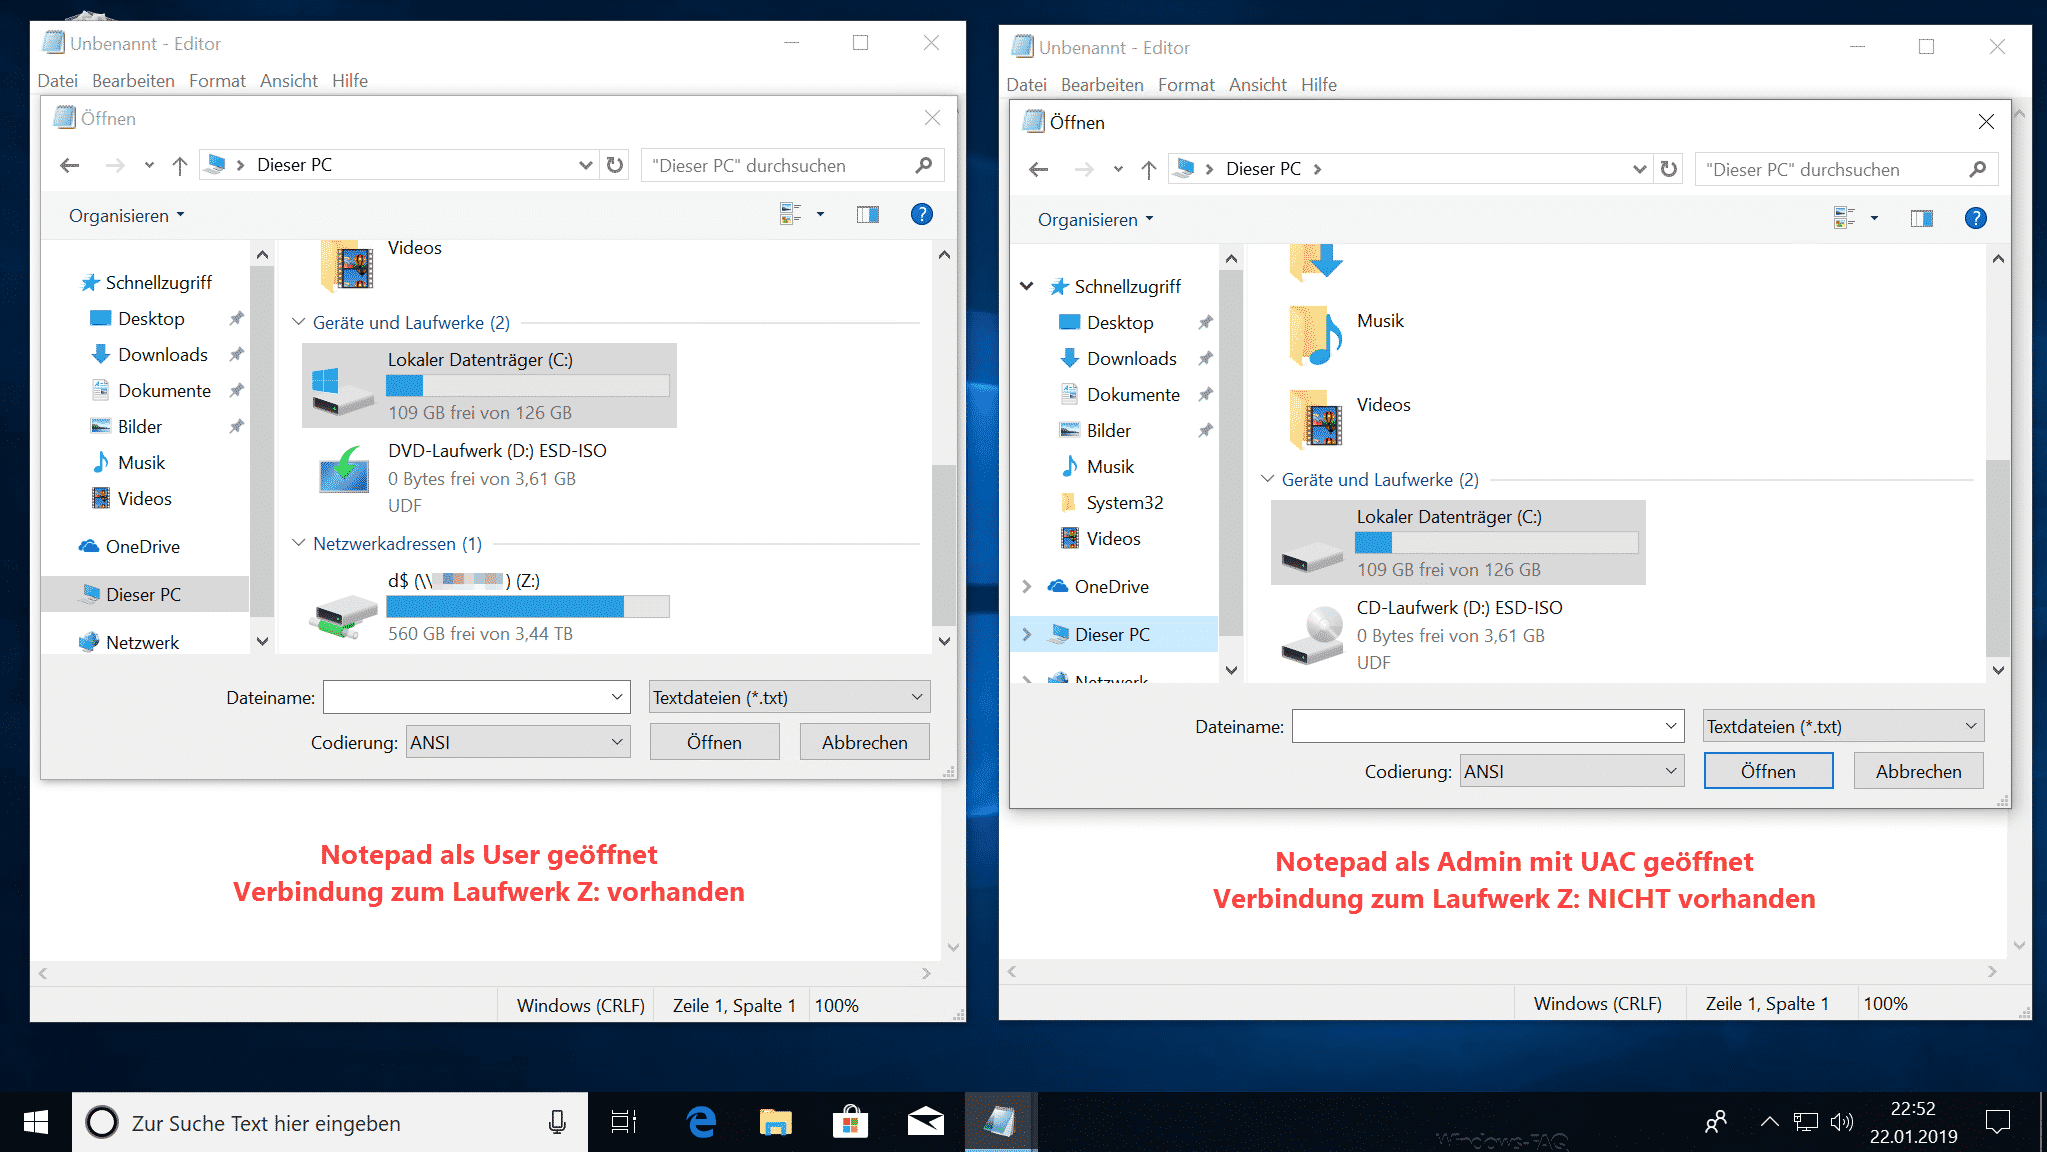Image resolution: width=2047 pixels, height=1152 pixels.
Task: Click Dateiname input in left dialog
Action: (477, 697)
